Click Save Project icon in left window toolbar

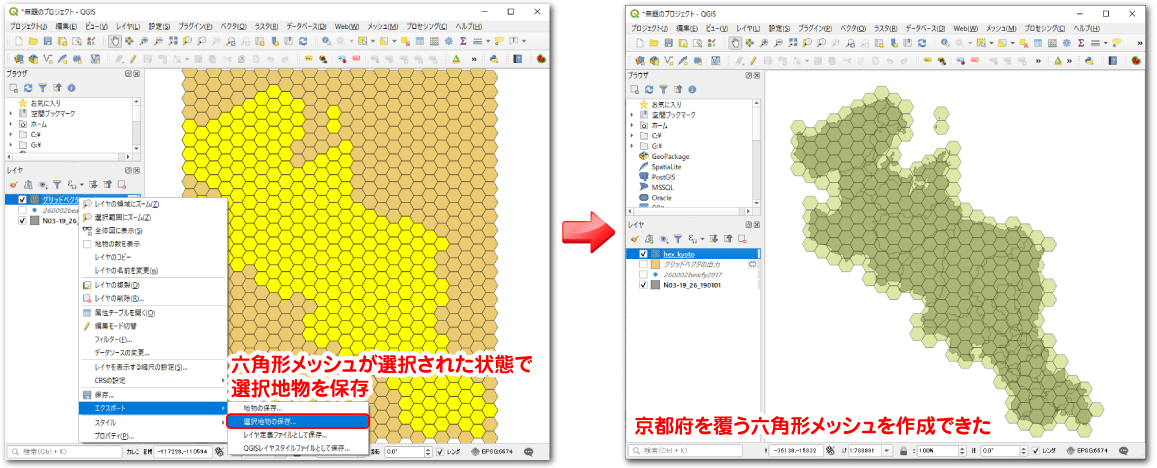[47, 41]
